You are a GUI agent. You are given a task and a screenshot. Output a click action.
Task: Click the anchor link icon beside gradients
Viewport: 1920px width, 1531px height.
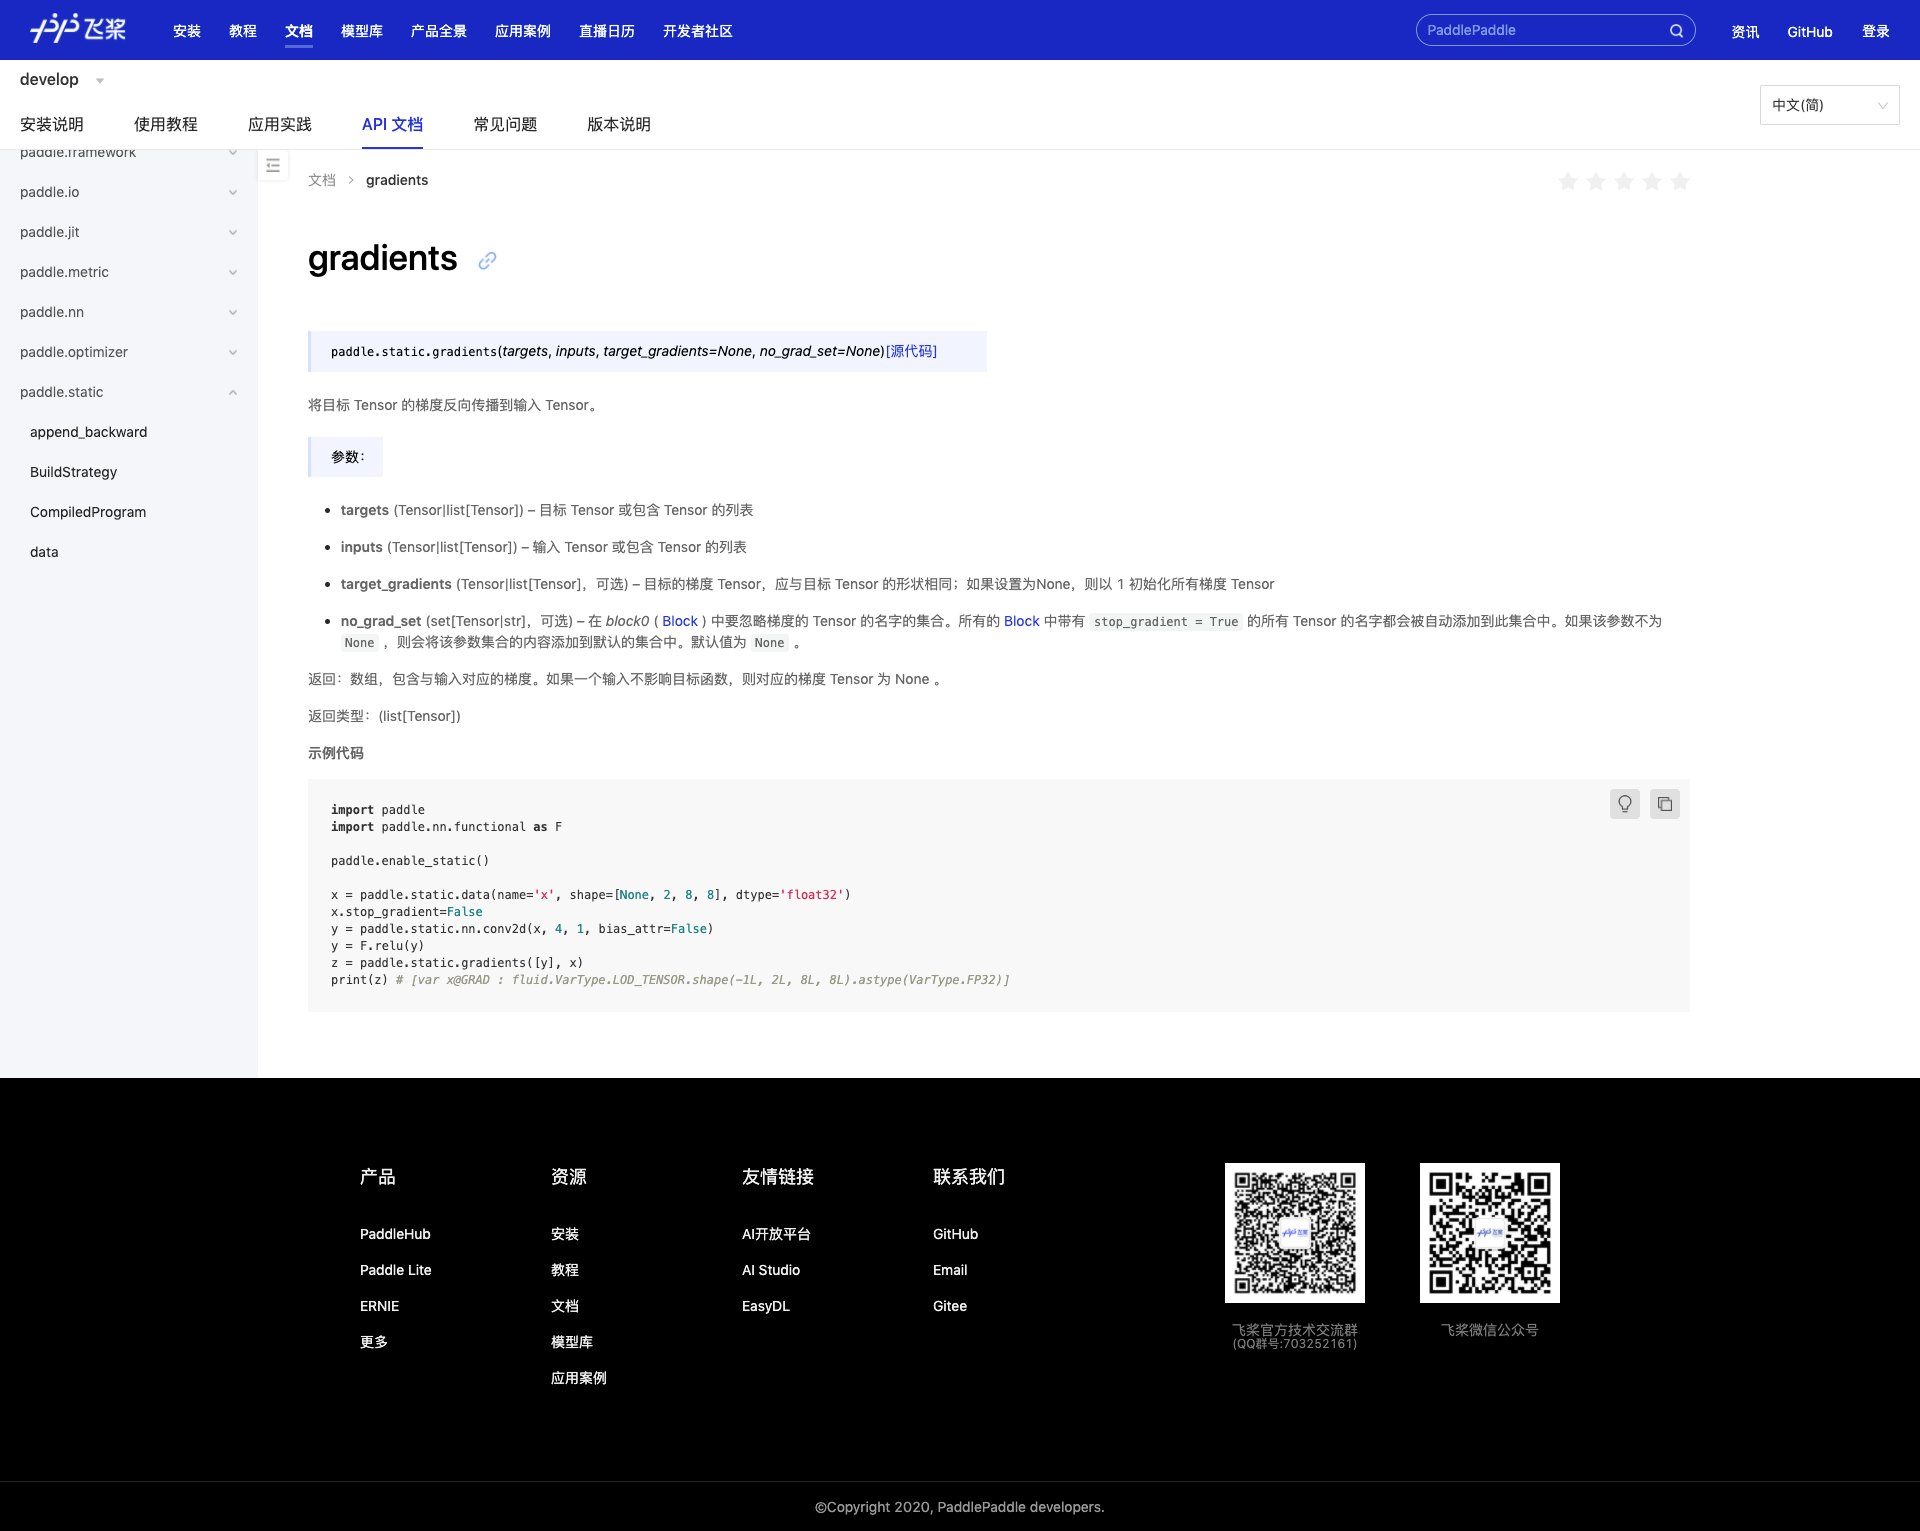pyautogui.click(x=487, y=261)
